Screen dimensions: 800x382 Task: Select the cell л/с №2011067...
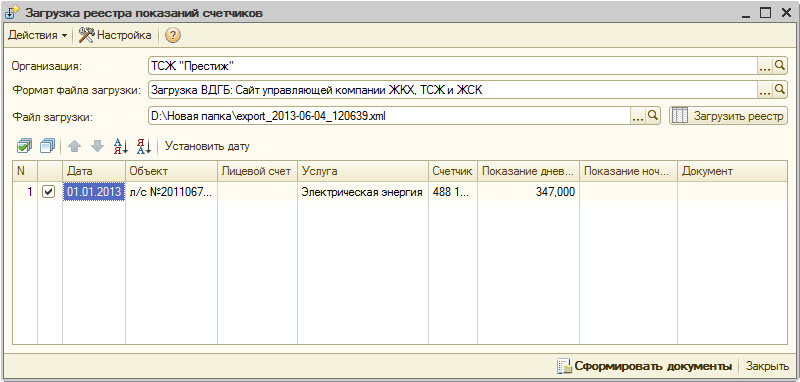(171, 192)
